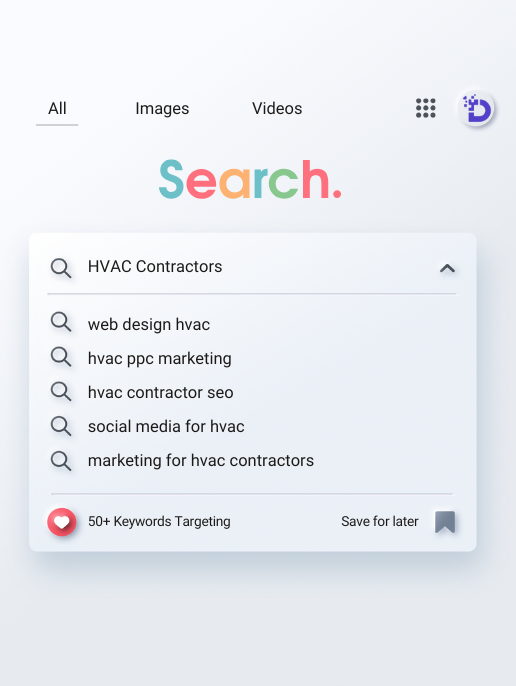The width and height of the screenshot is (516, 686).
Task: Click the search icon next to web design hvac
Action: pos(61,322)
